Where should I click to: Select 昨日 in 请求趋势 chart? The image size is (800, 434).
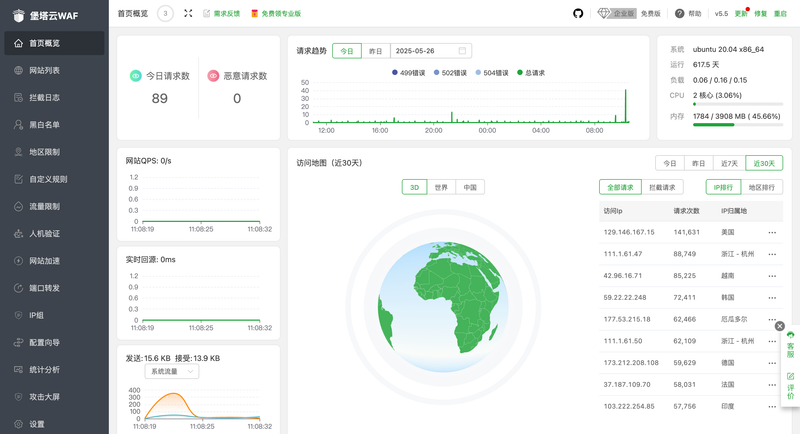coord(376,51)
